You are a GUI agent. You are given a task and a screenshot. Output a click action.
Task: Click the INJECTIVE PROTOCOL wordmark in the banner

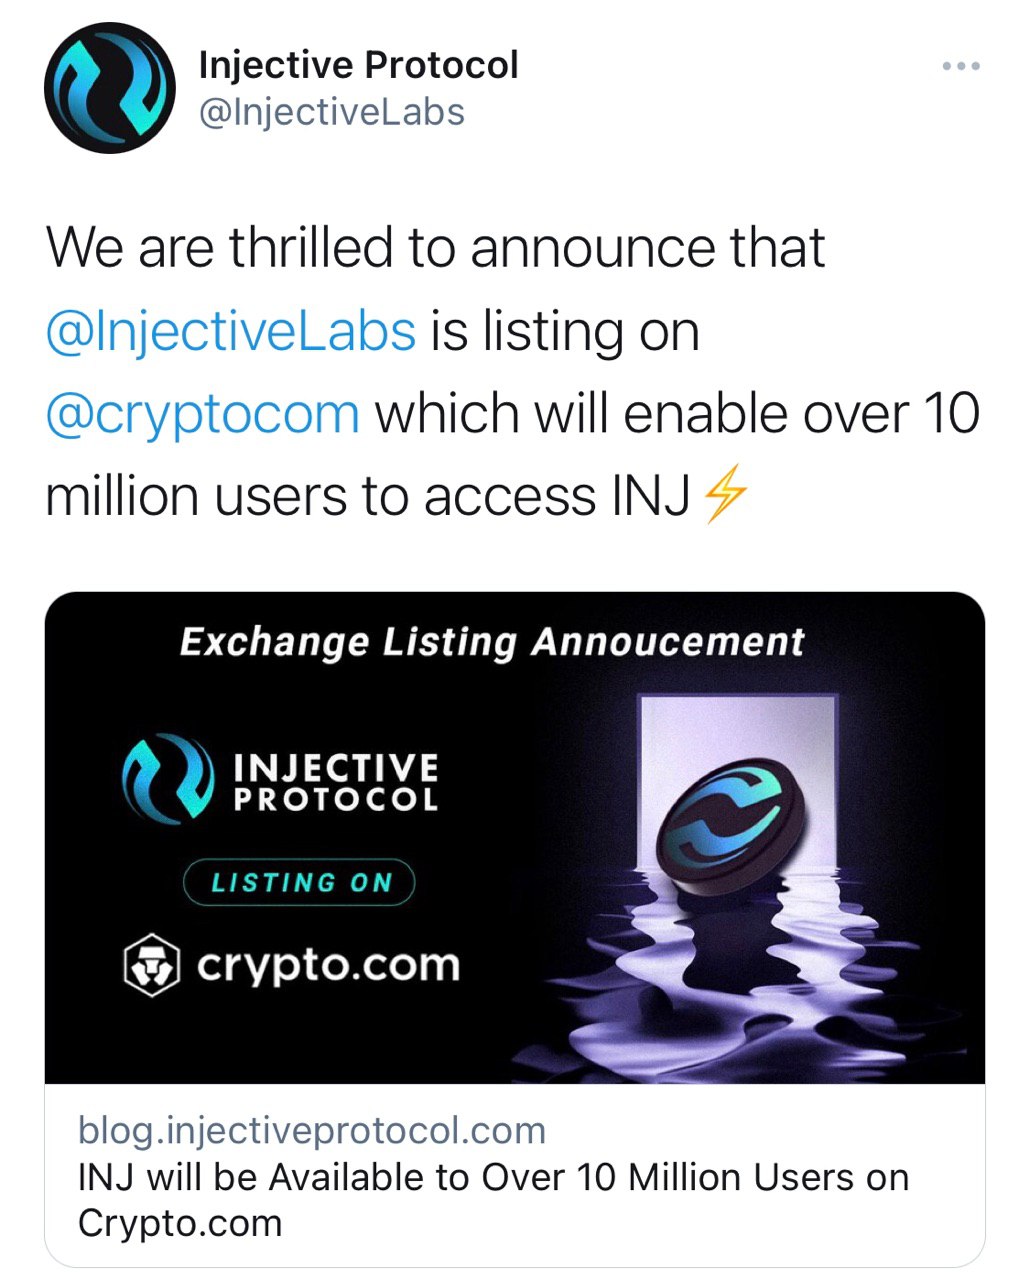335,783
